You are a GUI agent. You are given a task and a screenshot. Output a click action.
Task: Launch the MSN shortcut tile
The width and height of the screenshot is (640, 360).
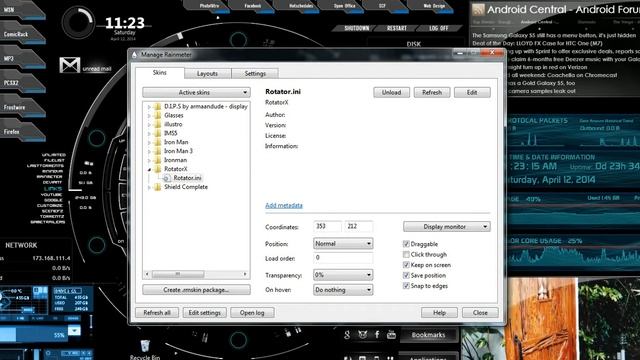tap(21, 10)
